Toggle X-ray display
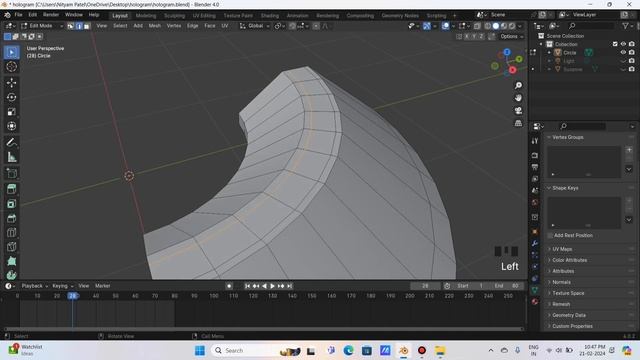The image size is (640, 360). (477, 26)
